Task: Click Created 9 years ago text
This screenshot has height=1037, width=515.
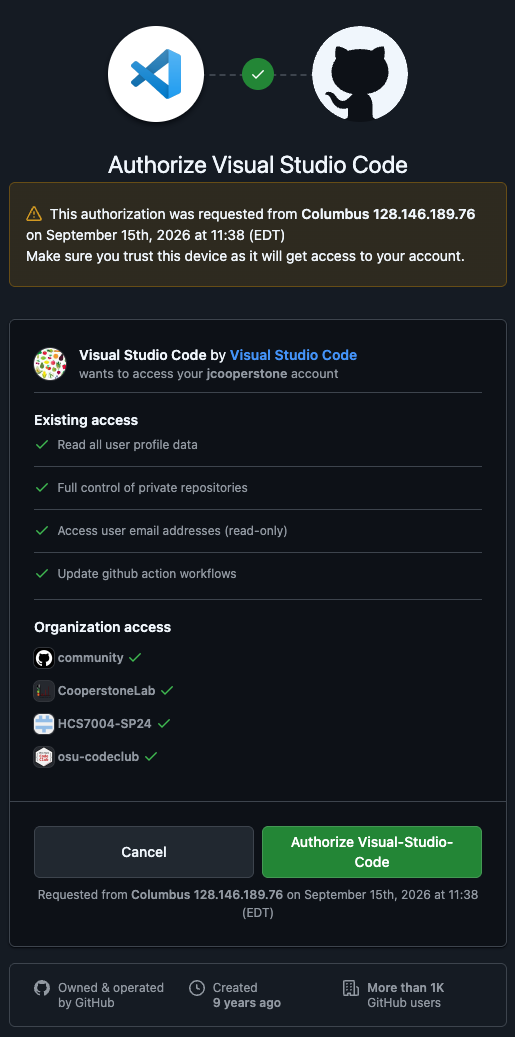Action: (247, 995)
